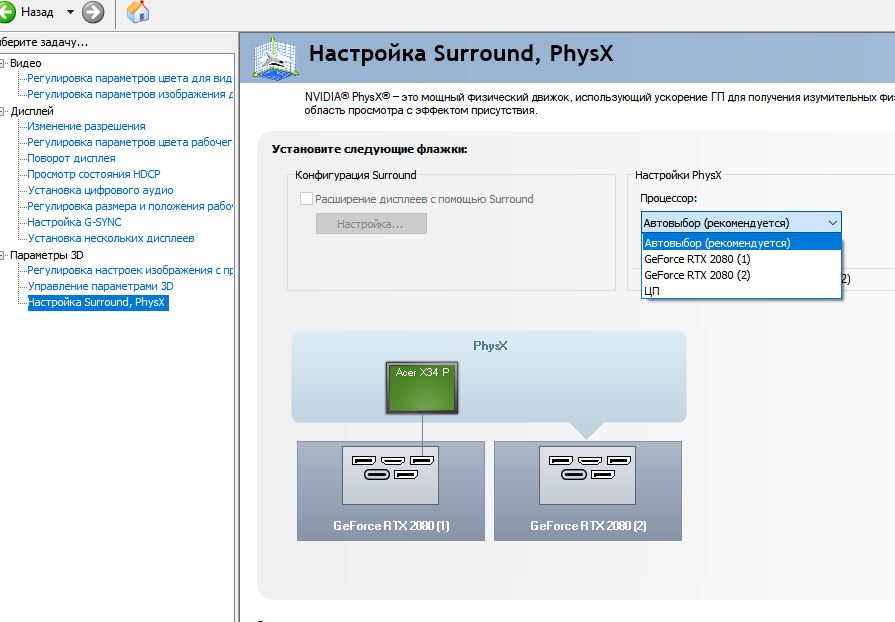Click the Процессор: label
The image size is (895, 622).
tap(668, 198)
